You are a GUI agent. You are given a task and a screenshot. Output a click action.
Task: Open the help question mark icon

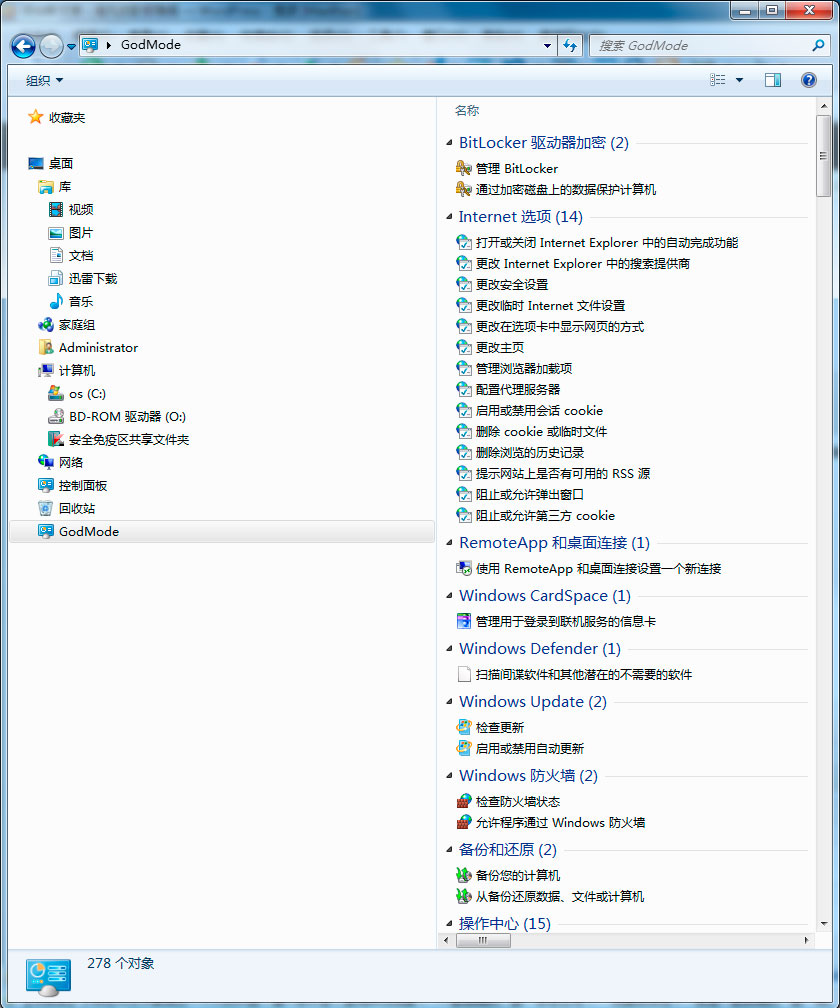[x=808, y=80]
